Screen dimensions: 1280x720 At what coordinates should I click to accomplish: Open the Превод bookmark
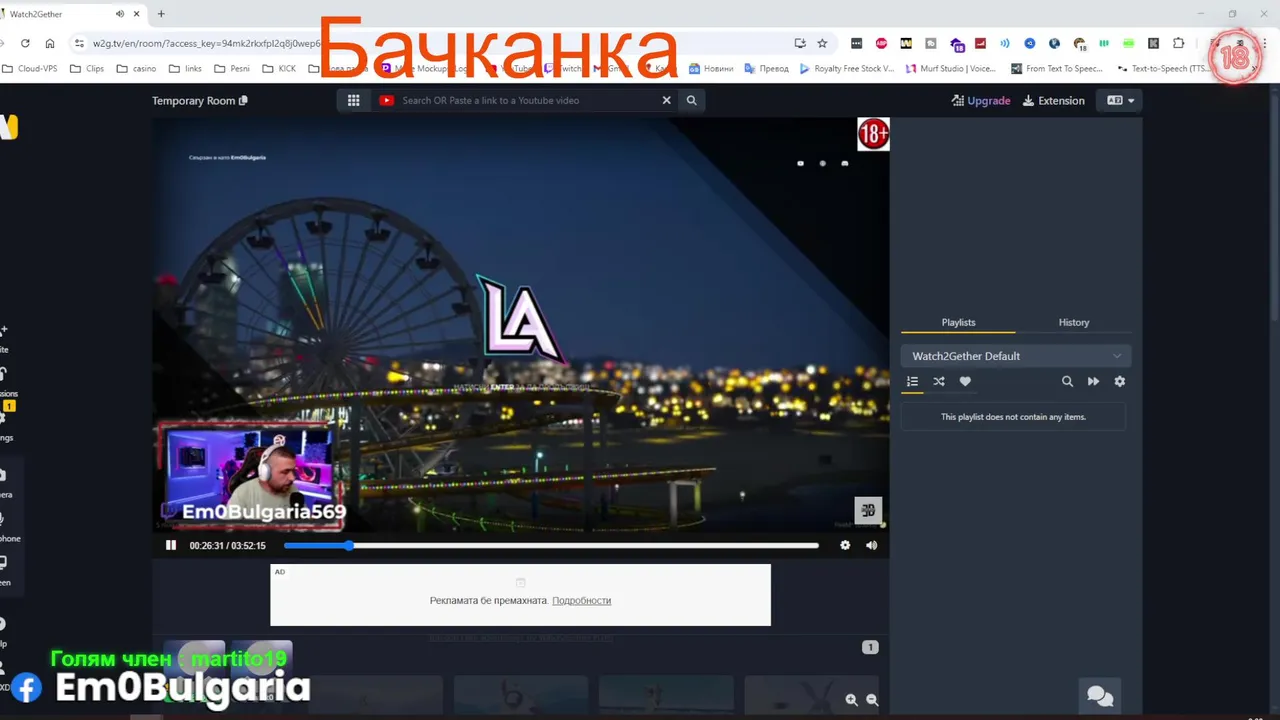[766, 69]
